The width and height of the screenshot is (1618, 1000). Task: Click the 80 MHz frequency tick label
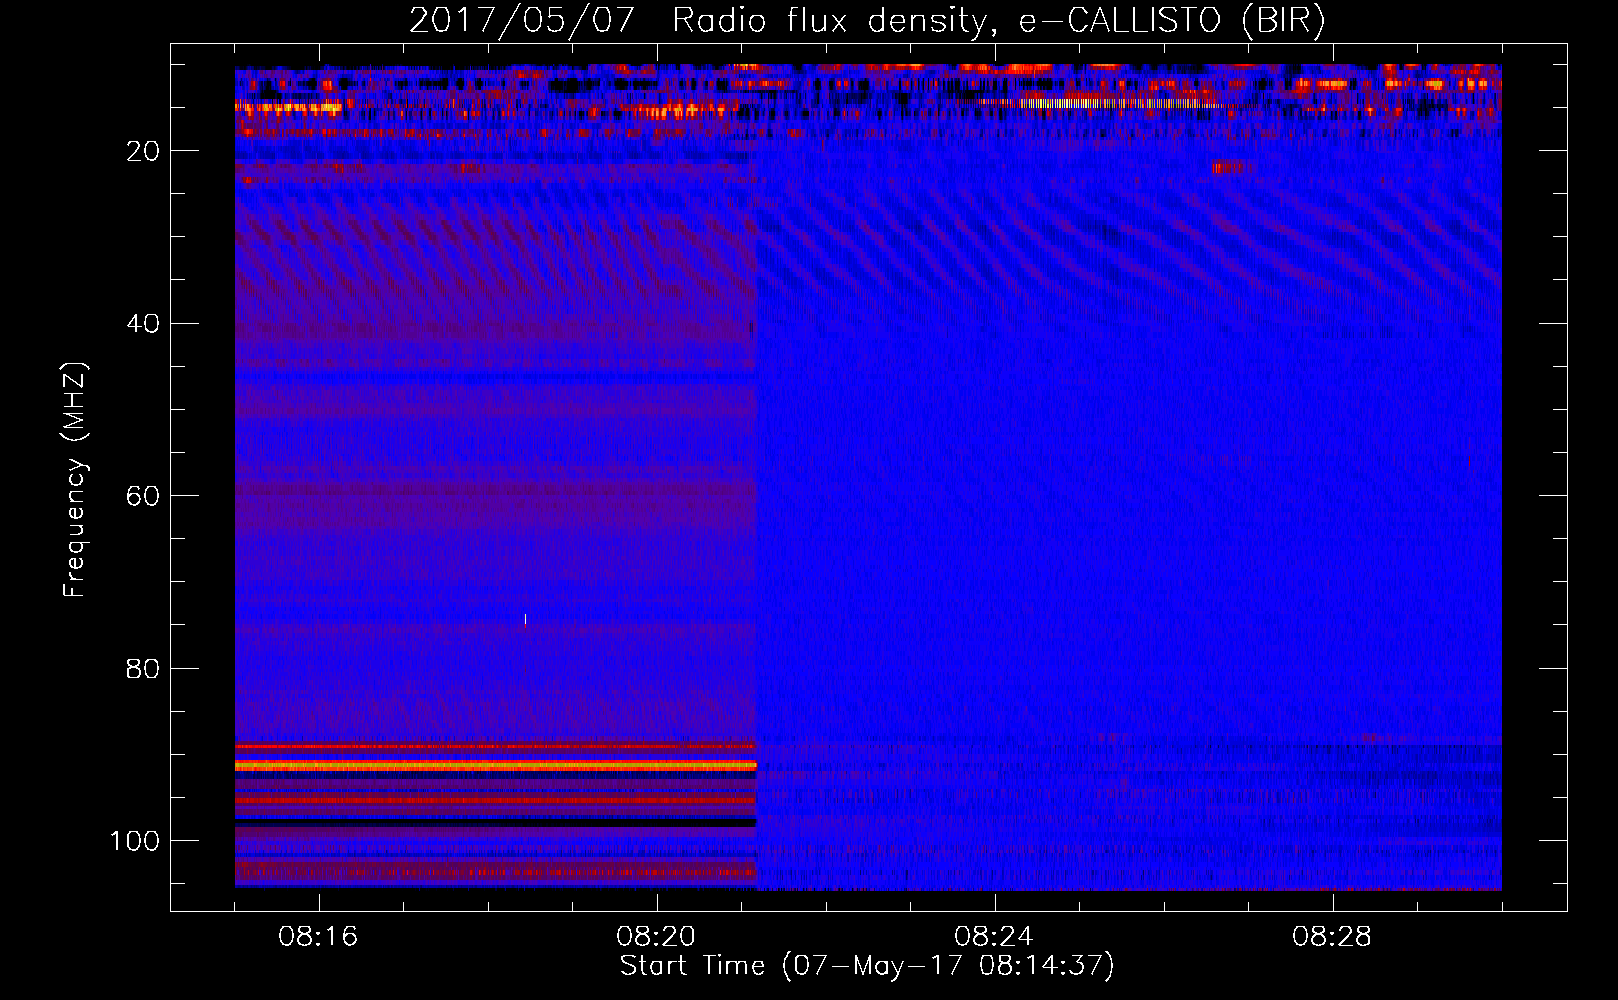144,668
